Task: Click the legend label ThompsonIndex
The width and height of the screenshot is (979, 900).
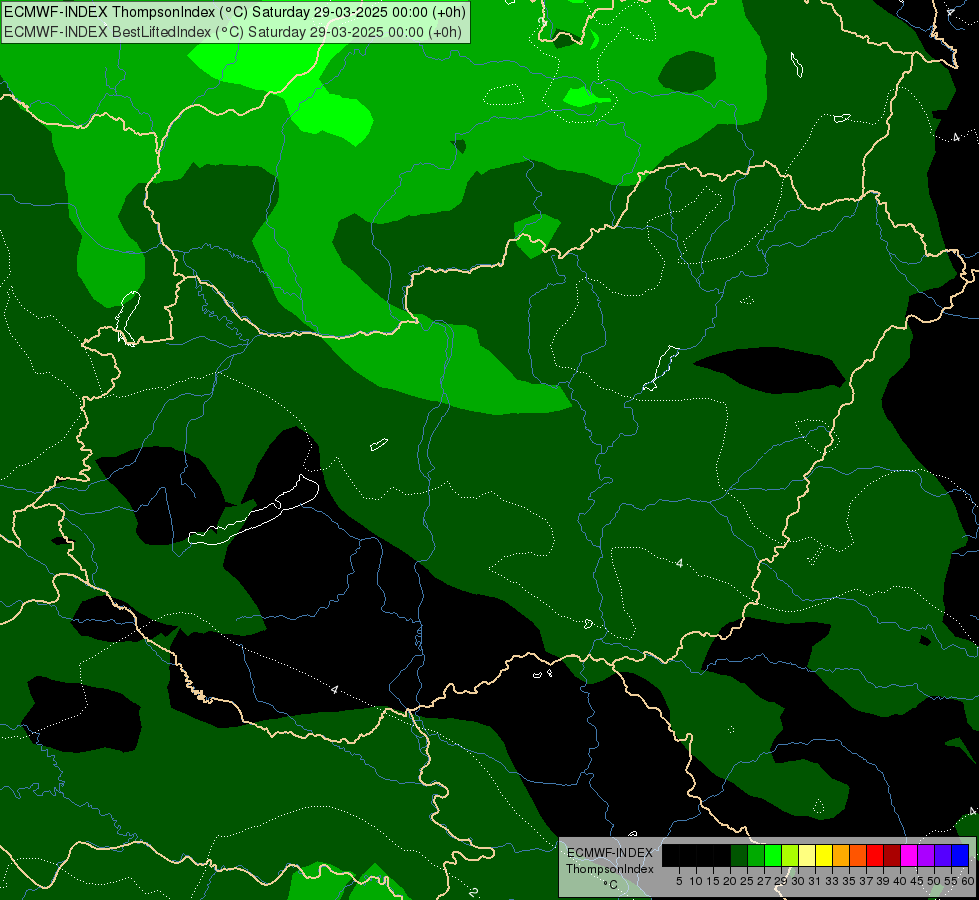Action: [610, 869]
